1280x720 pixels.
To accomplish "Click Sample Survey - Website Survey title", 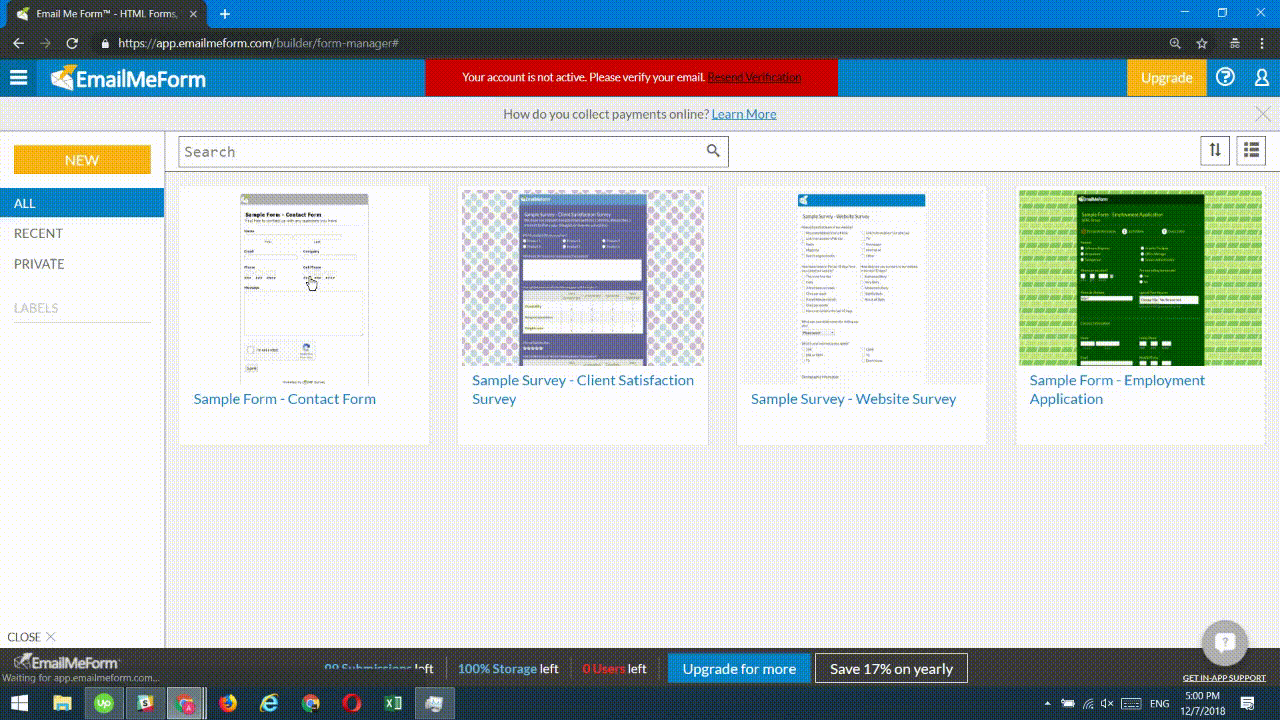I will 854,399.
